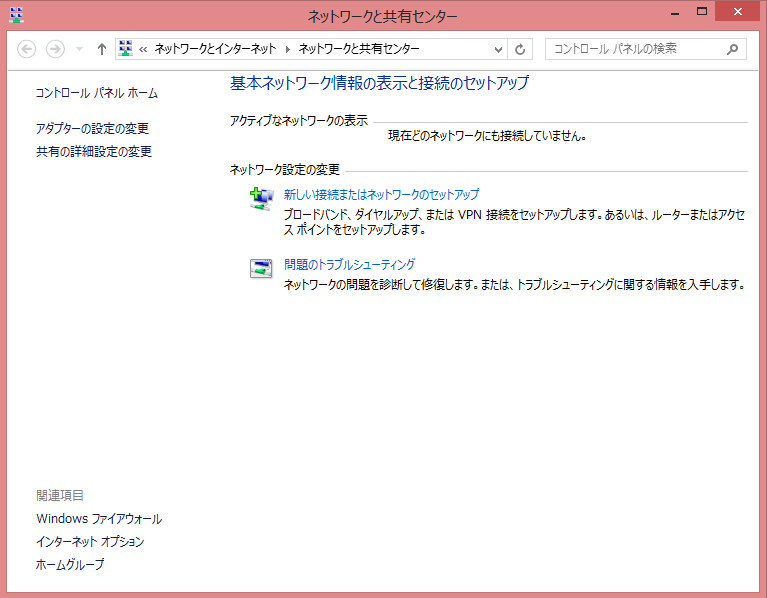
Task: Click 新しい接続またはネットワークのセットアップ link
Action: (382, 195)
